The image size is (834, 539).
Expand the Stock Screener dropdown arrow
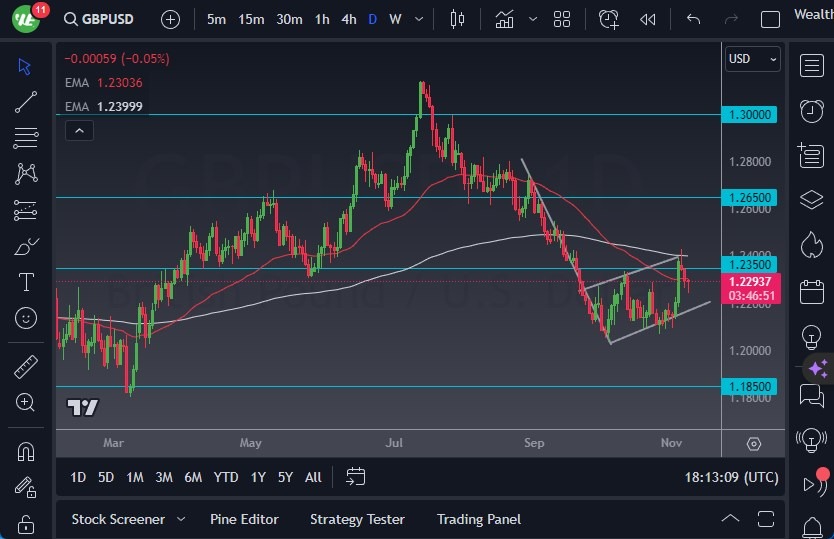[x=181, y=519]
